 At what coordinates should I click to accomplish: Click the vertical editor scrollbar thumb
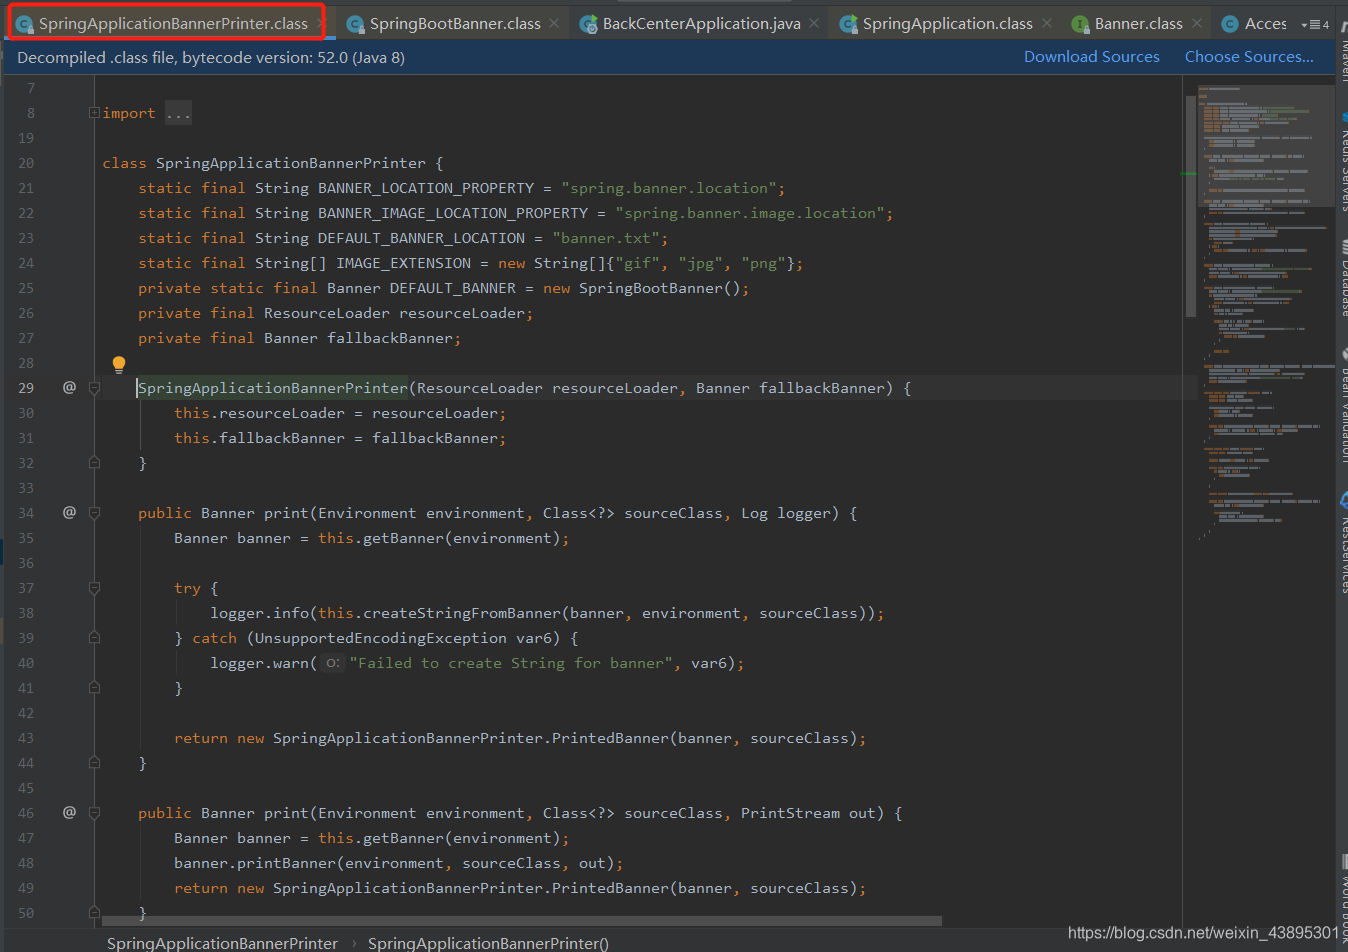coord(1191,207)
